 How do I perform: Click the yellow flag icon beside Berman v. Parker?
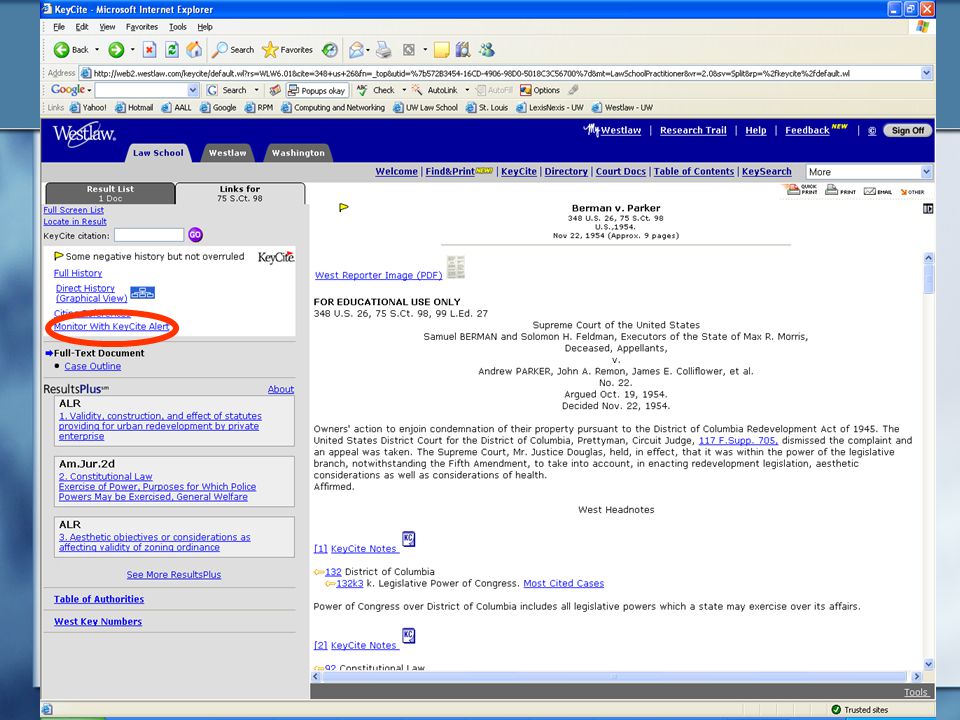pos(344,208)
